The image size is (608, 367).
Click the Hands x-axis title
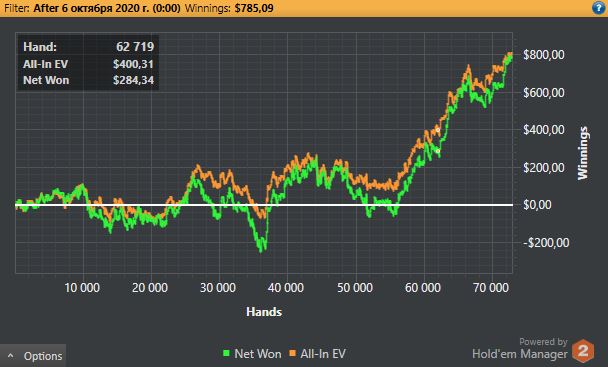[x=264, y=312]
